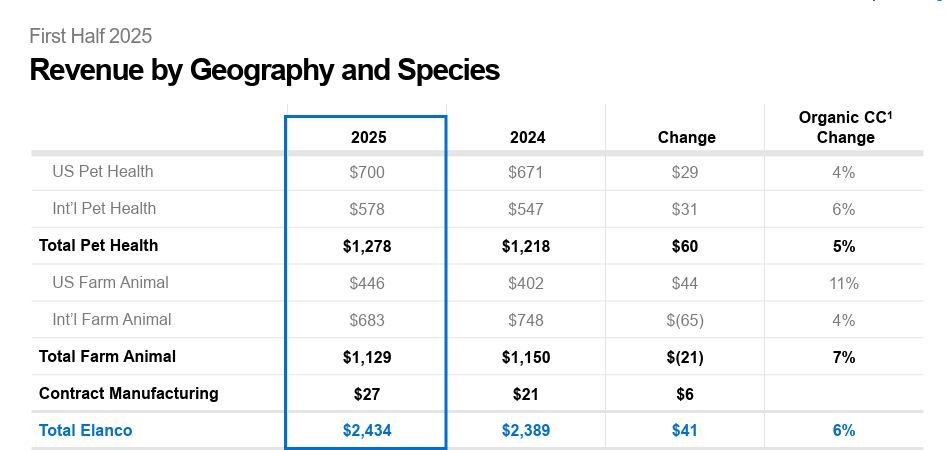Click the Contract Manufacturing row label
This screenshot has width=946, height=450.
[x=128, y=393]
